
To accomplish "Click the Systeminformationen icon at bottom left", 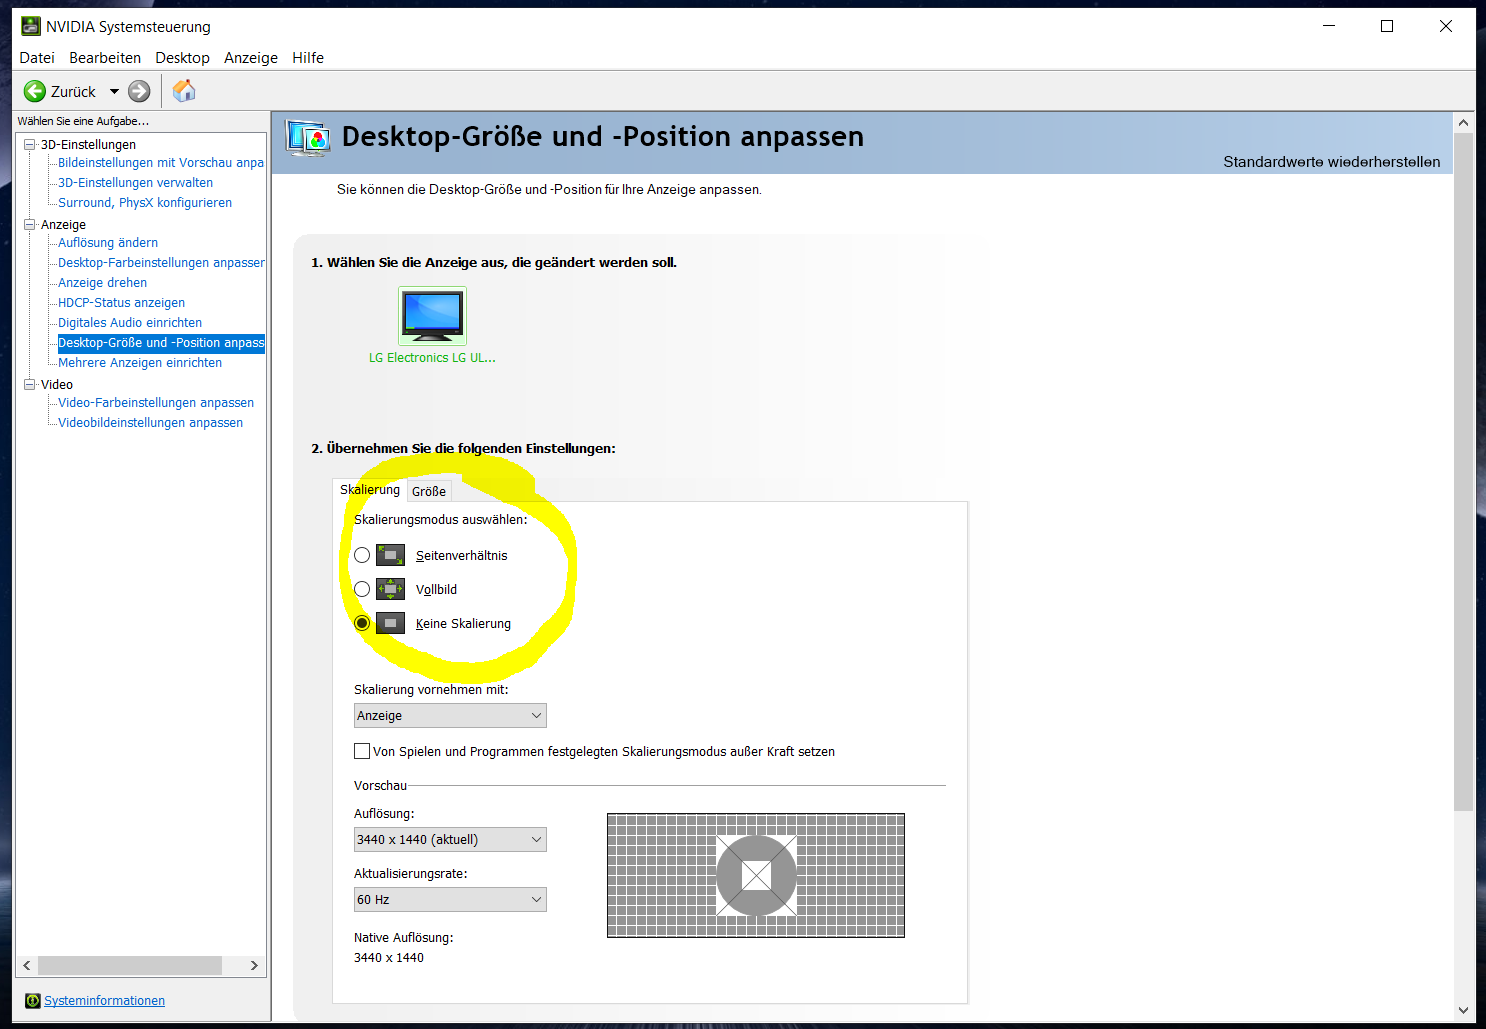I will click(32, 1001).
